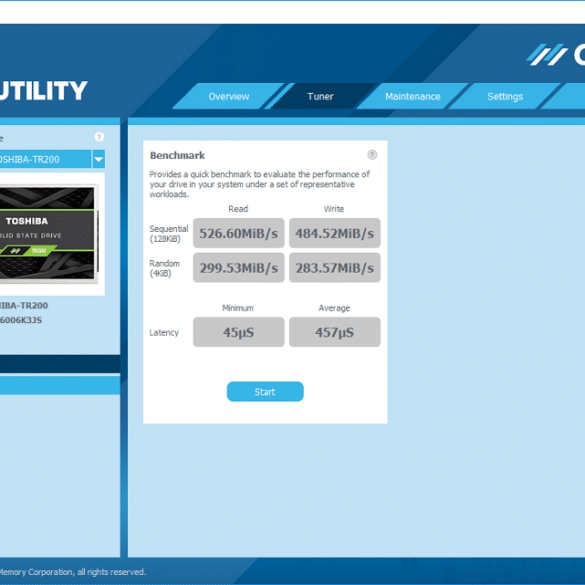This screenshot has width=585, height=585.
Task: Open the Overview tab
Action: [229, 96]
